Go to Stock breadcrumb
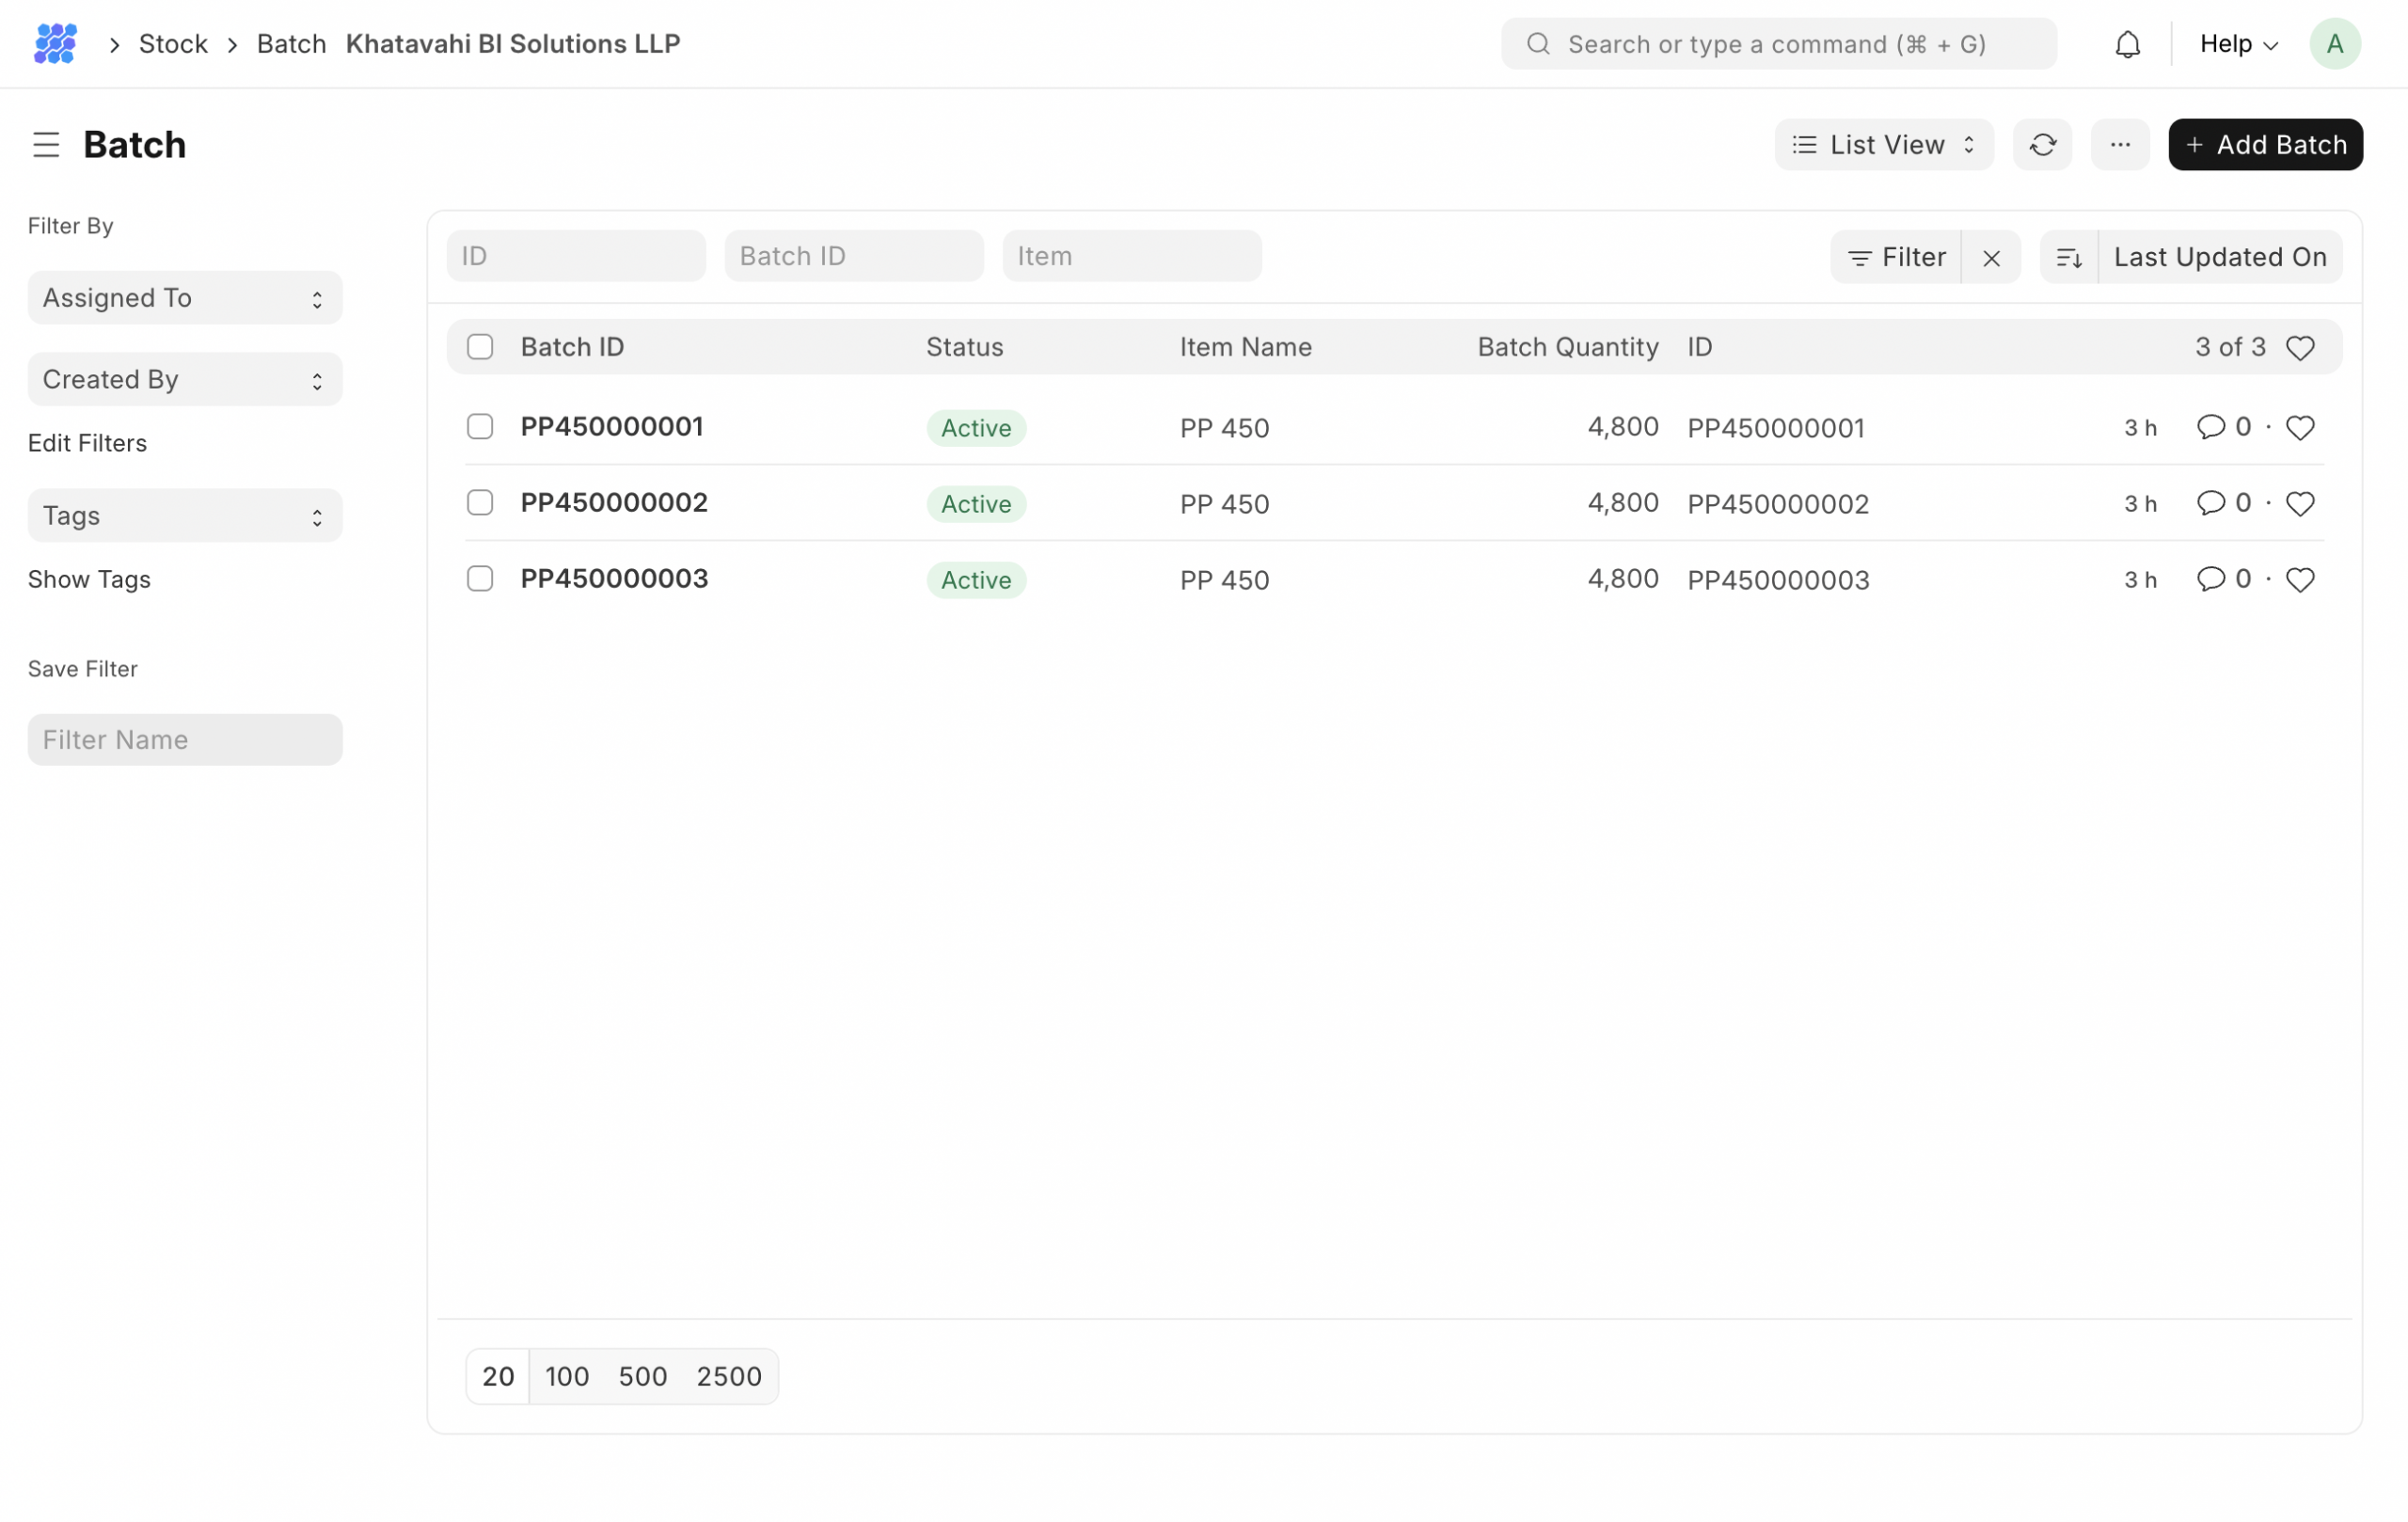2408x1522 pixels. (x=173, y=44)
